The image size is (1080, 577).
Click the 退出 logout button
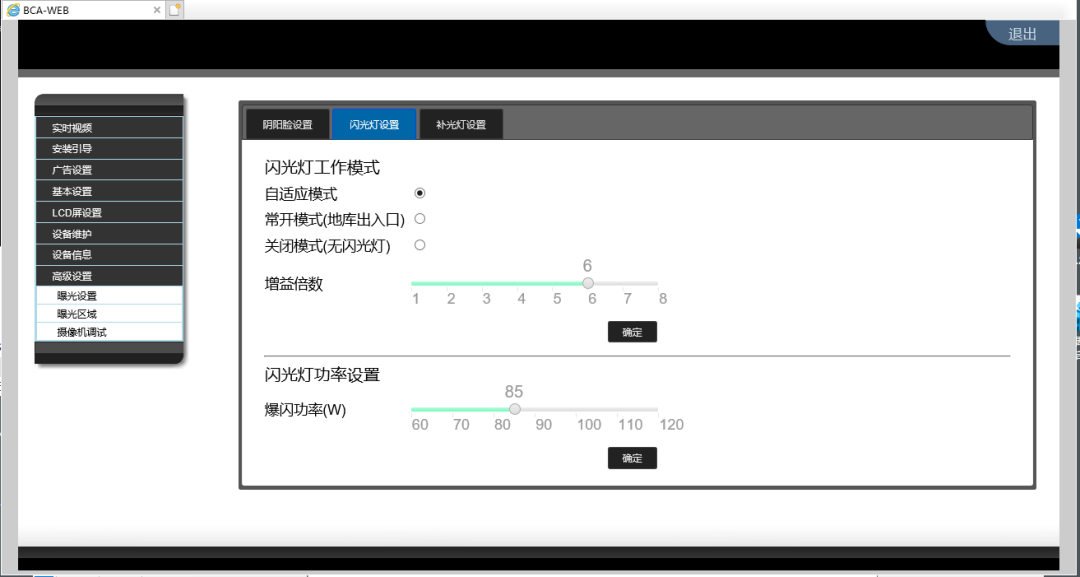tap(1022, 34)
